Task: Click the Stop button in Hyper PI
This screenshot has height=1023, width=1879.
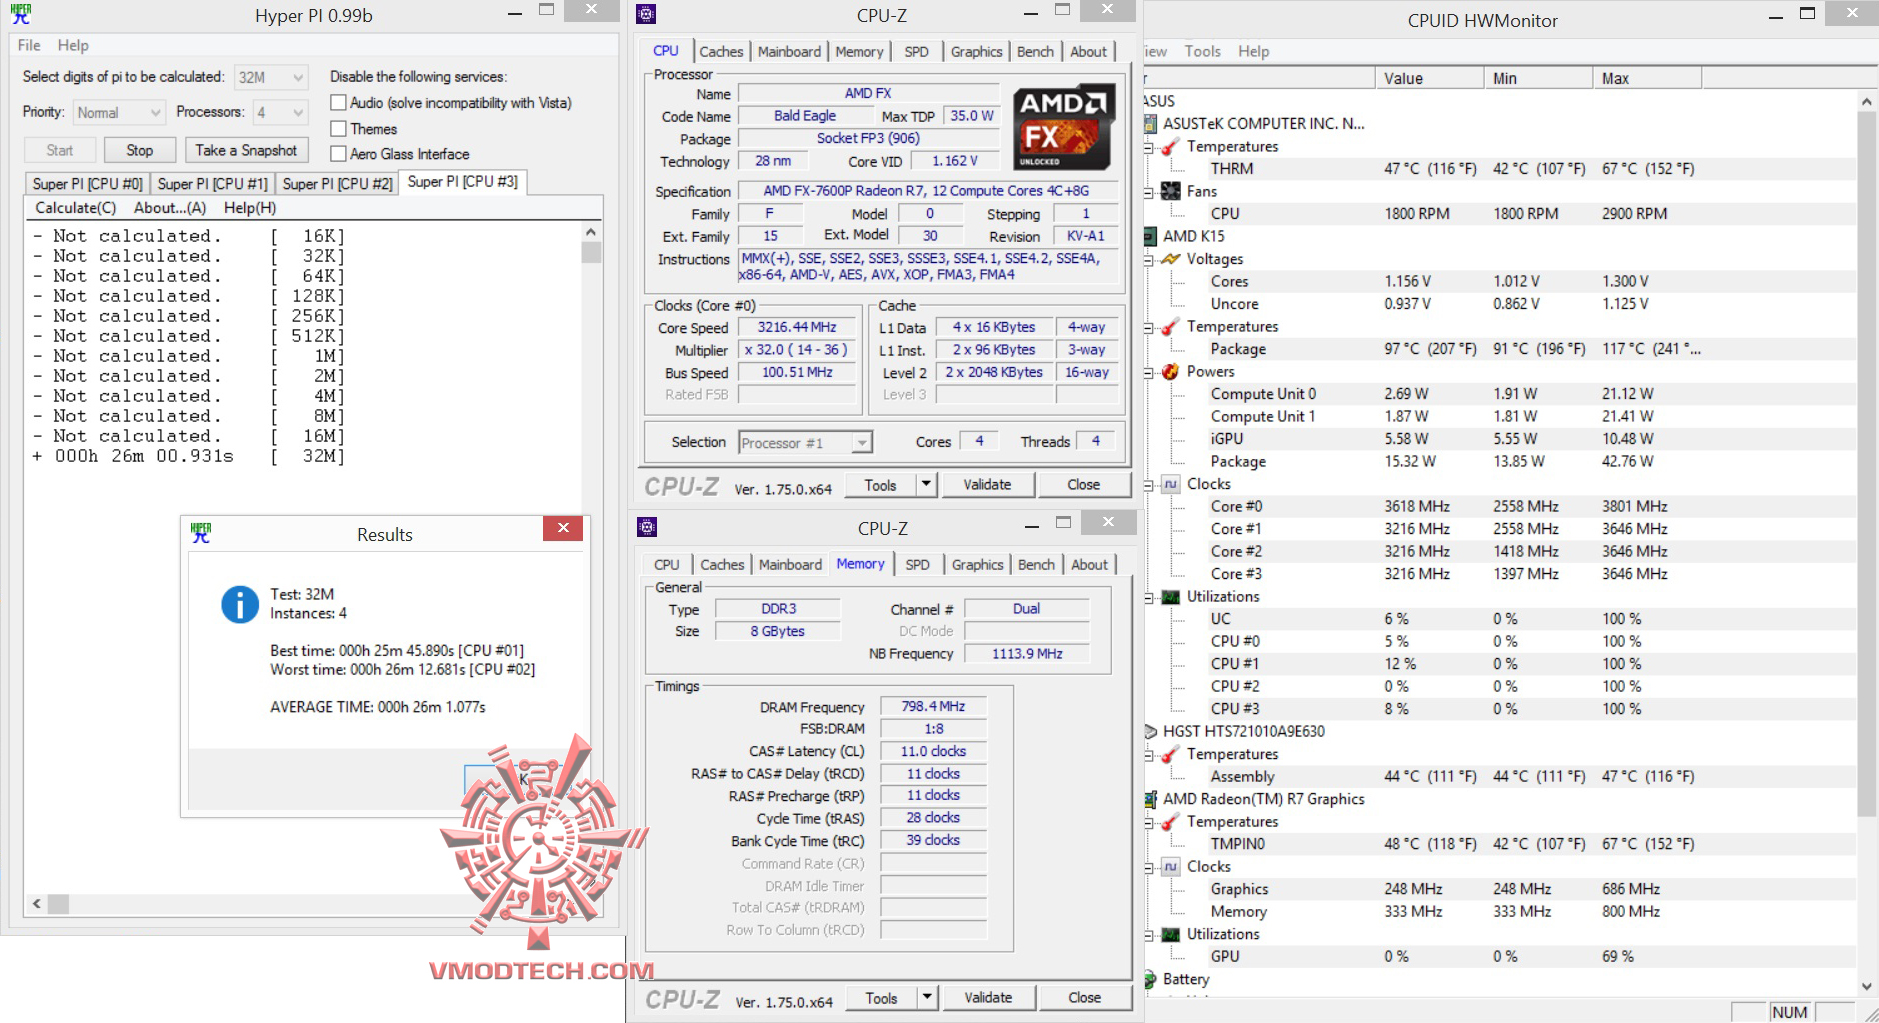Action: coord(140,150)
